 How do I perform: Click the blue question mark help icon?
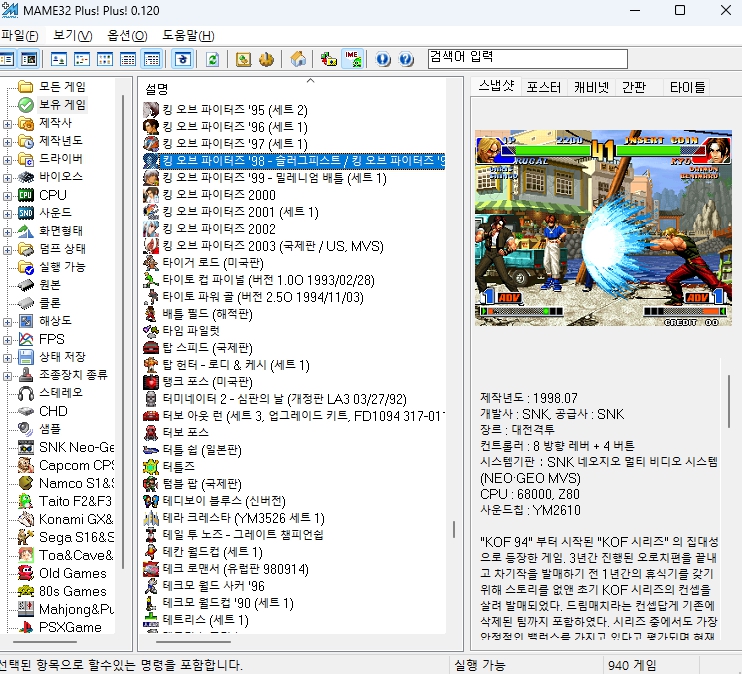(x=406, y=59)
